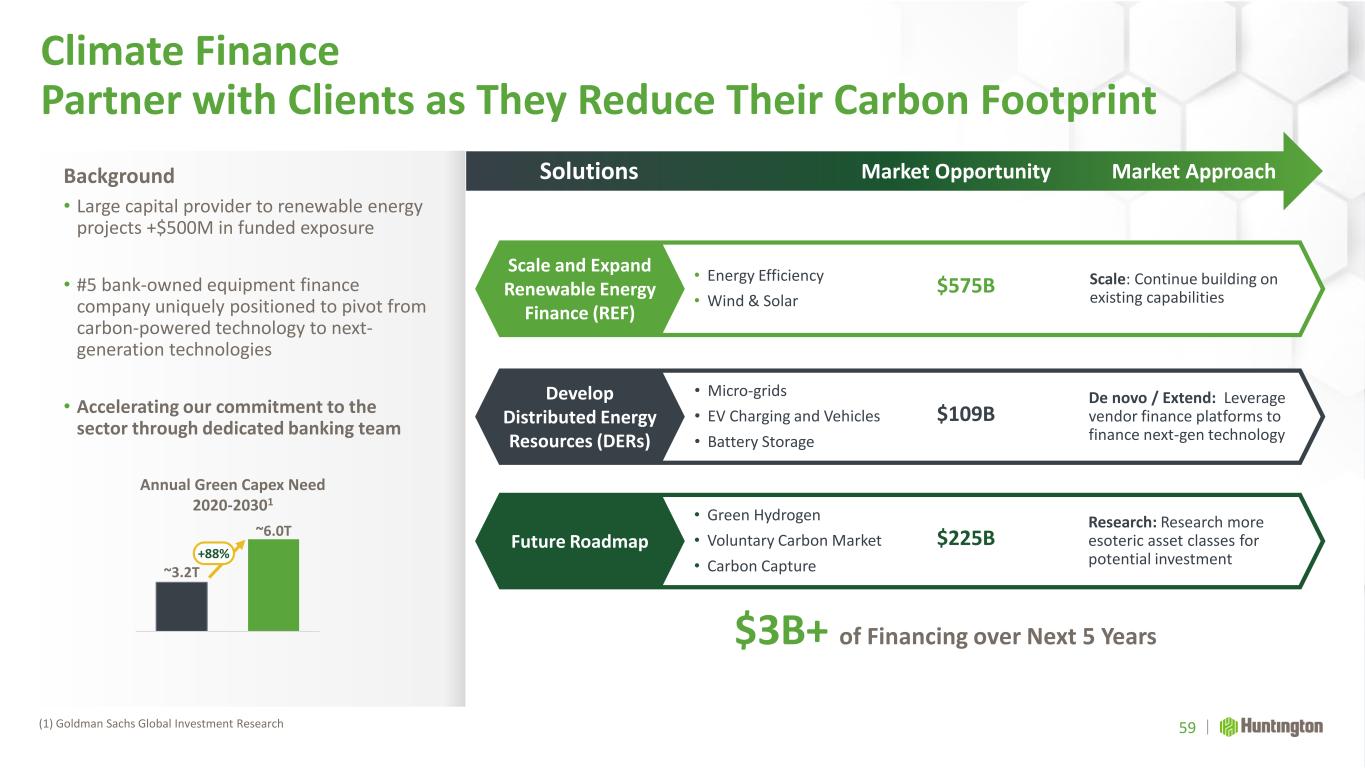Click the Micro-grids bullet
1365x768 pixels.
[x=746, y=390]
